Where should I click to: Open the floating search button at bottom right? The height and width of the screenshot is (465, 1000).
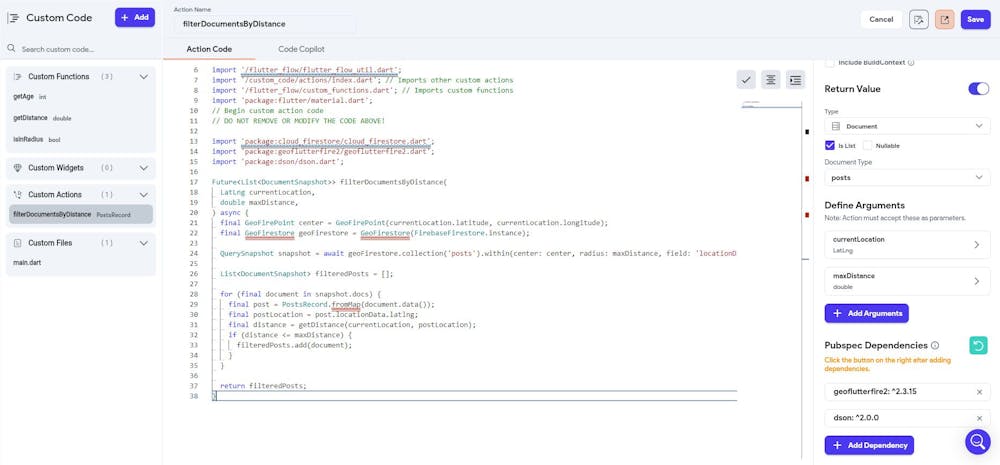click(978, 441)
